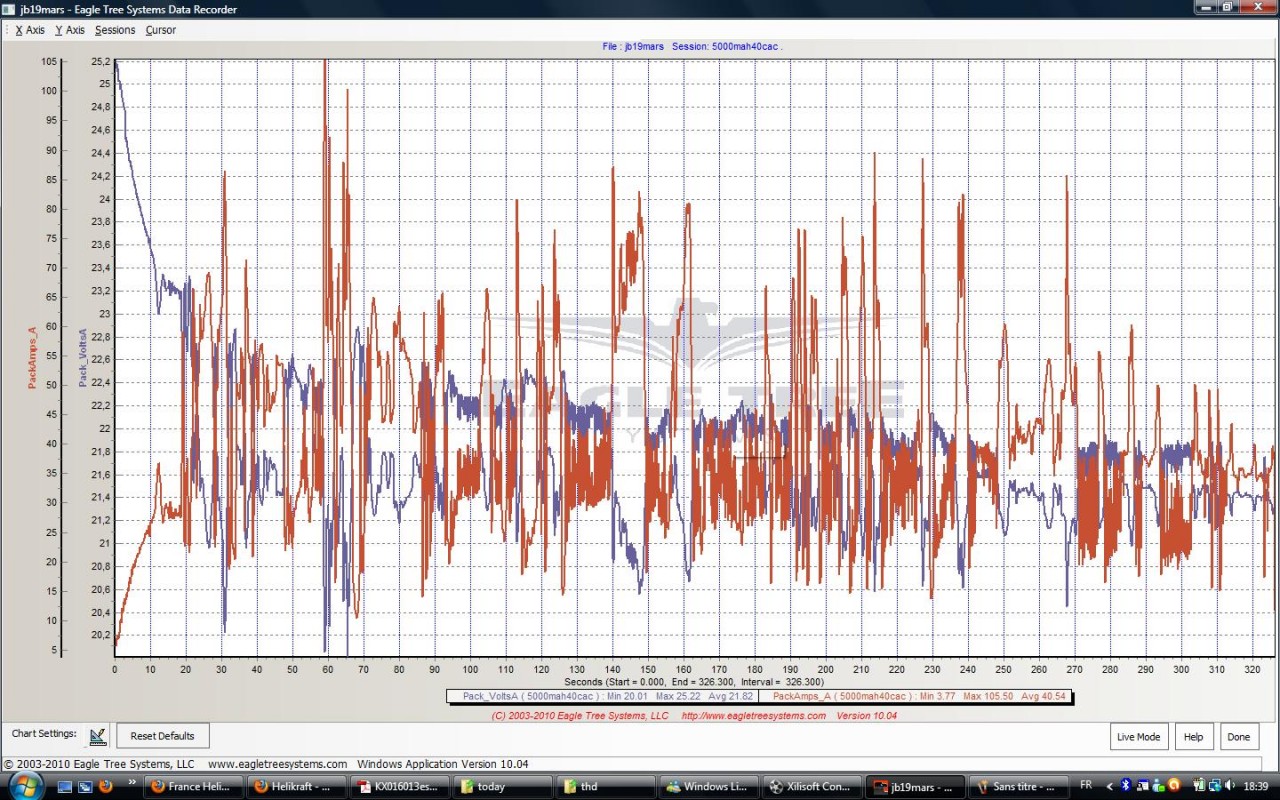Viewport: 1280px width, 800px height.
Task: Click the Done button
Action: coord(1238,737)
